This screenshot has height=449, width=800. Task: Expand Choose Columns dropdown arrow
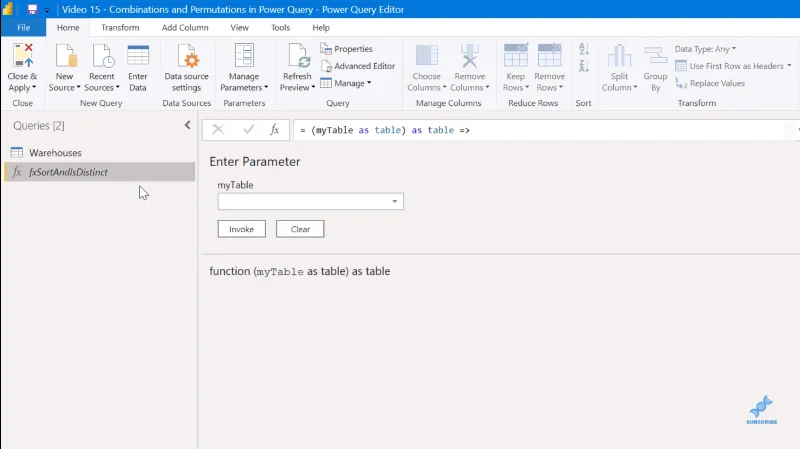(x=444, y=87)
